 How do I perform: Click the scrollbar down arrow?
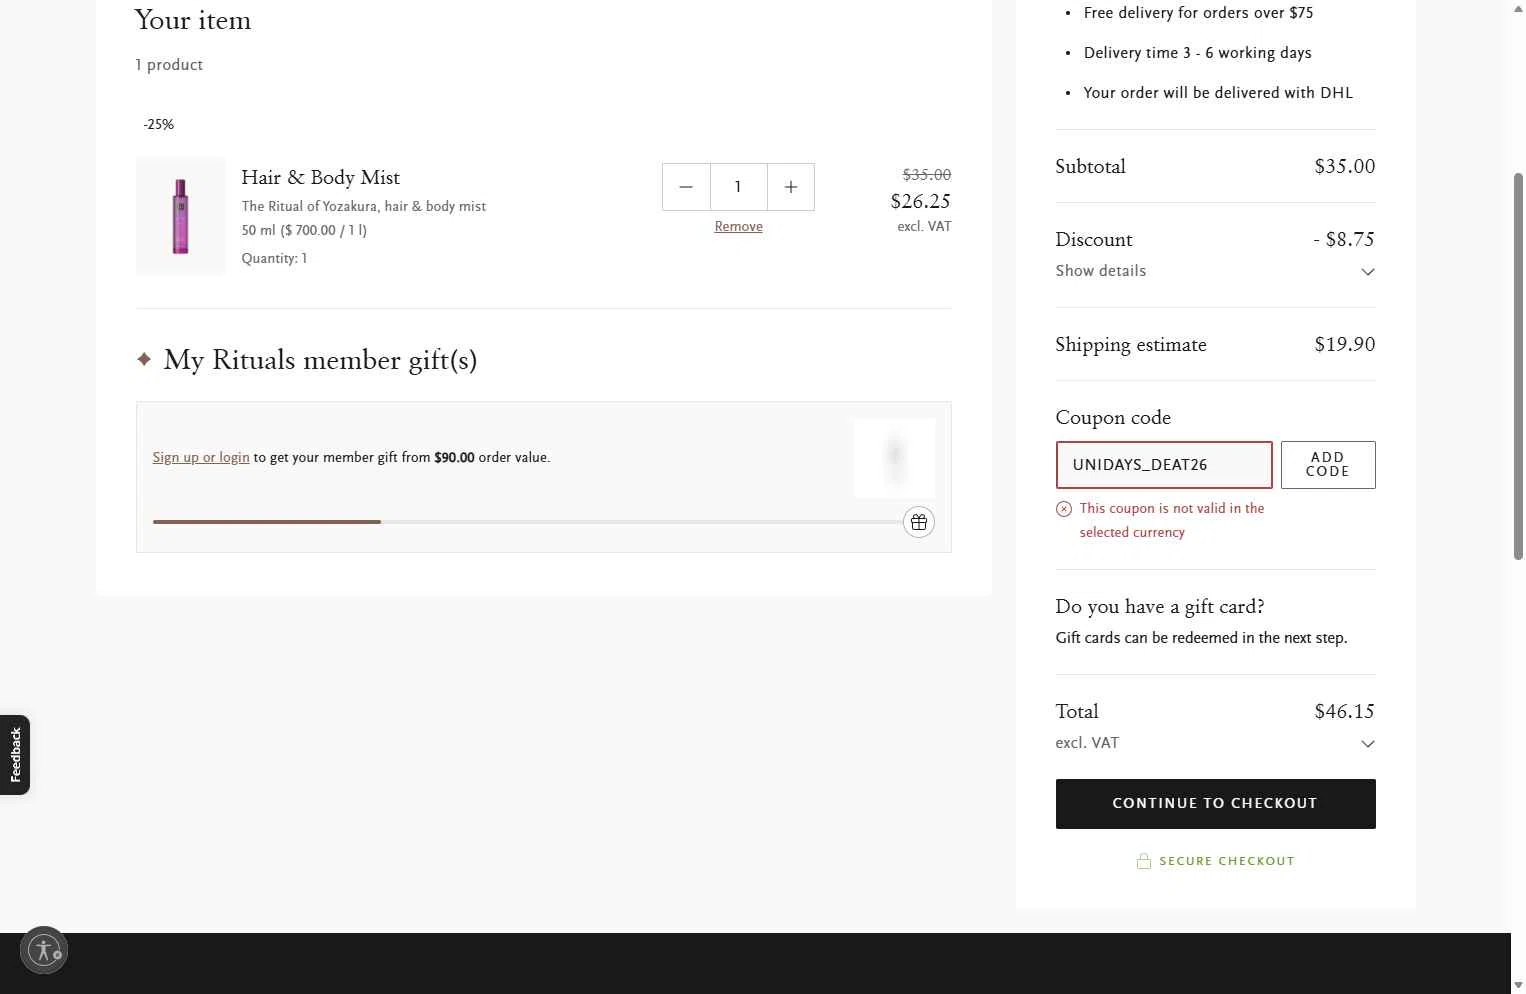(x=1518, y=985)
